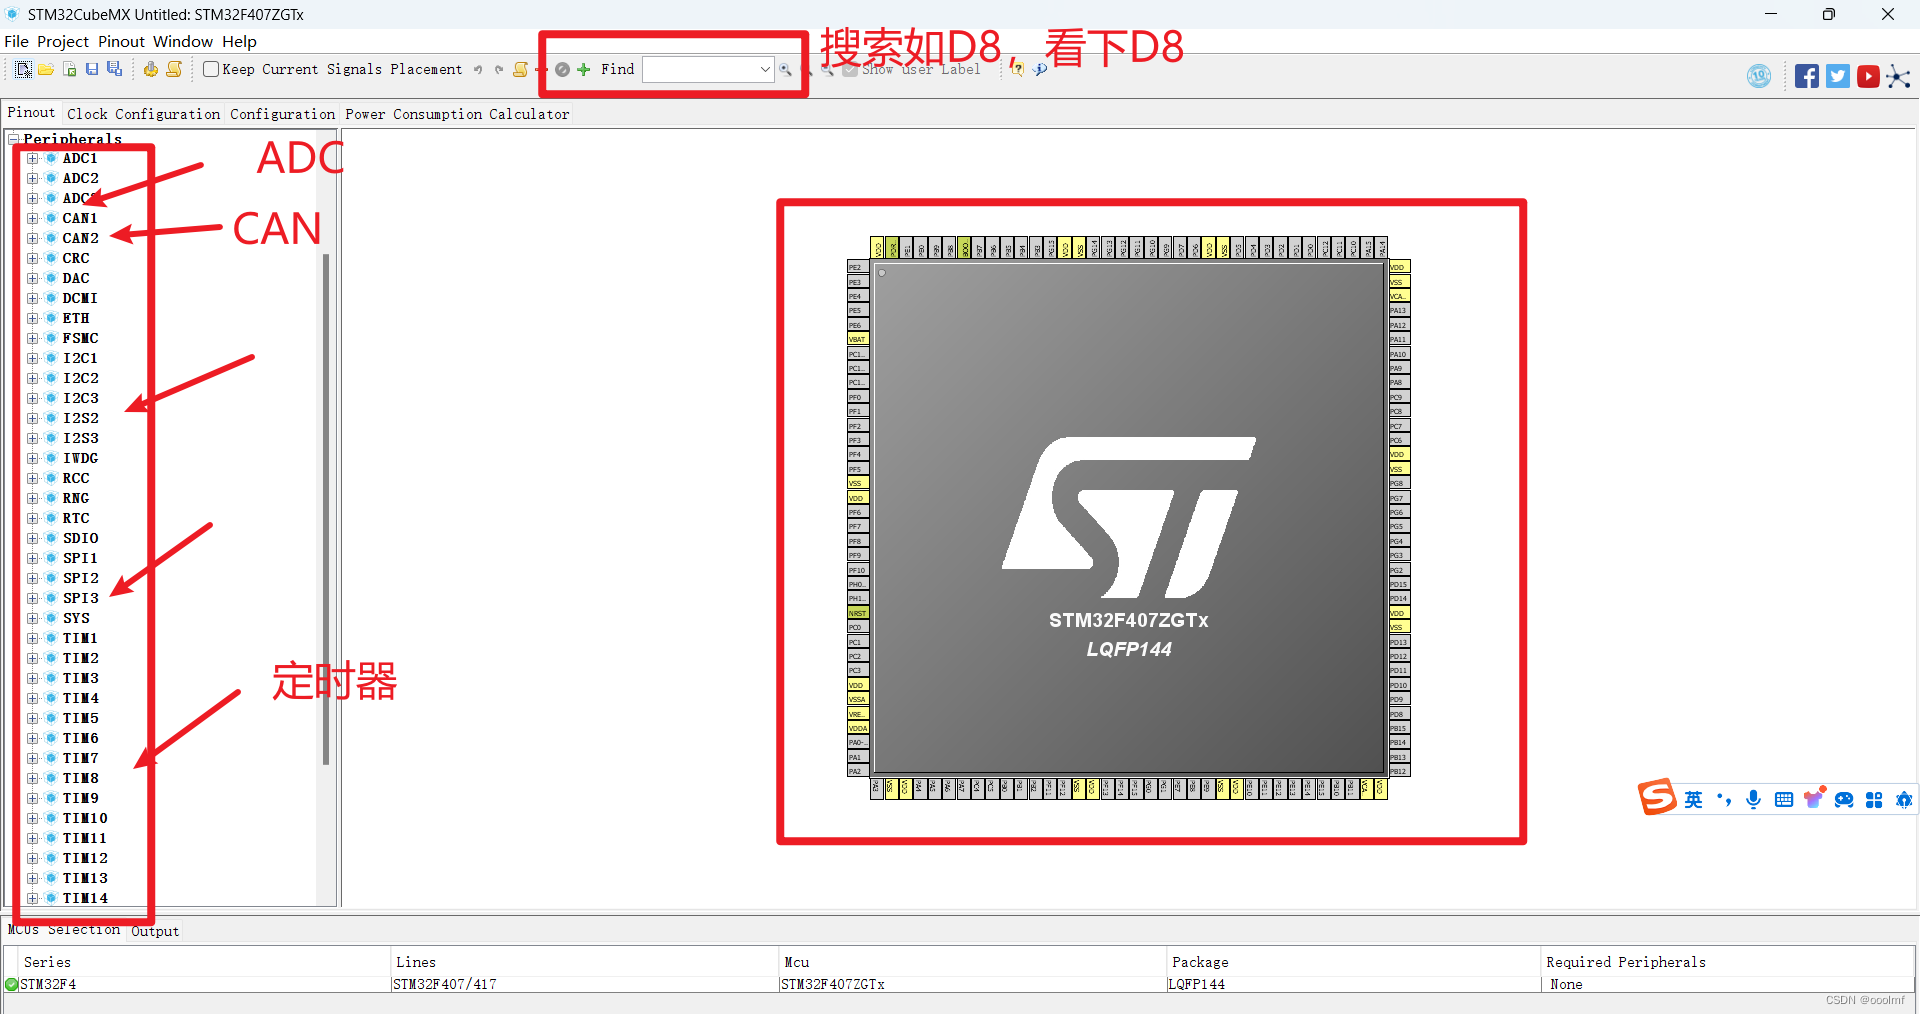Toggle the Show user Label checkbox
The width and height of the screenshot is (1920, 1014).
pos(850,70)
